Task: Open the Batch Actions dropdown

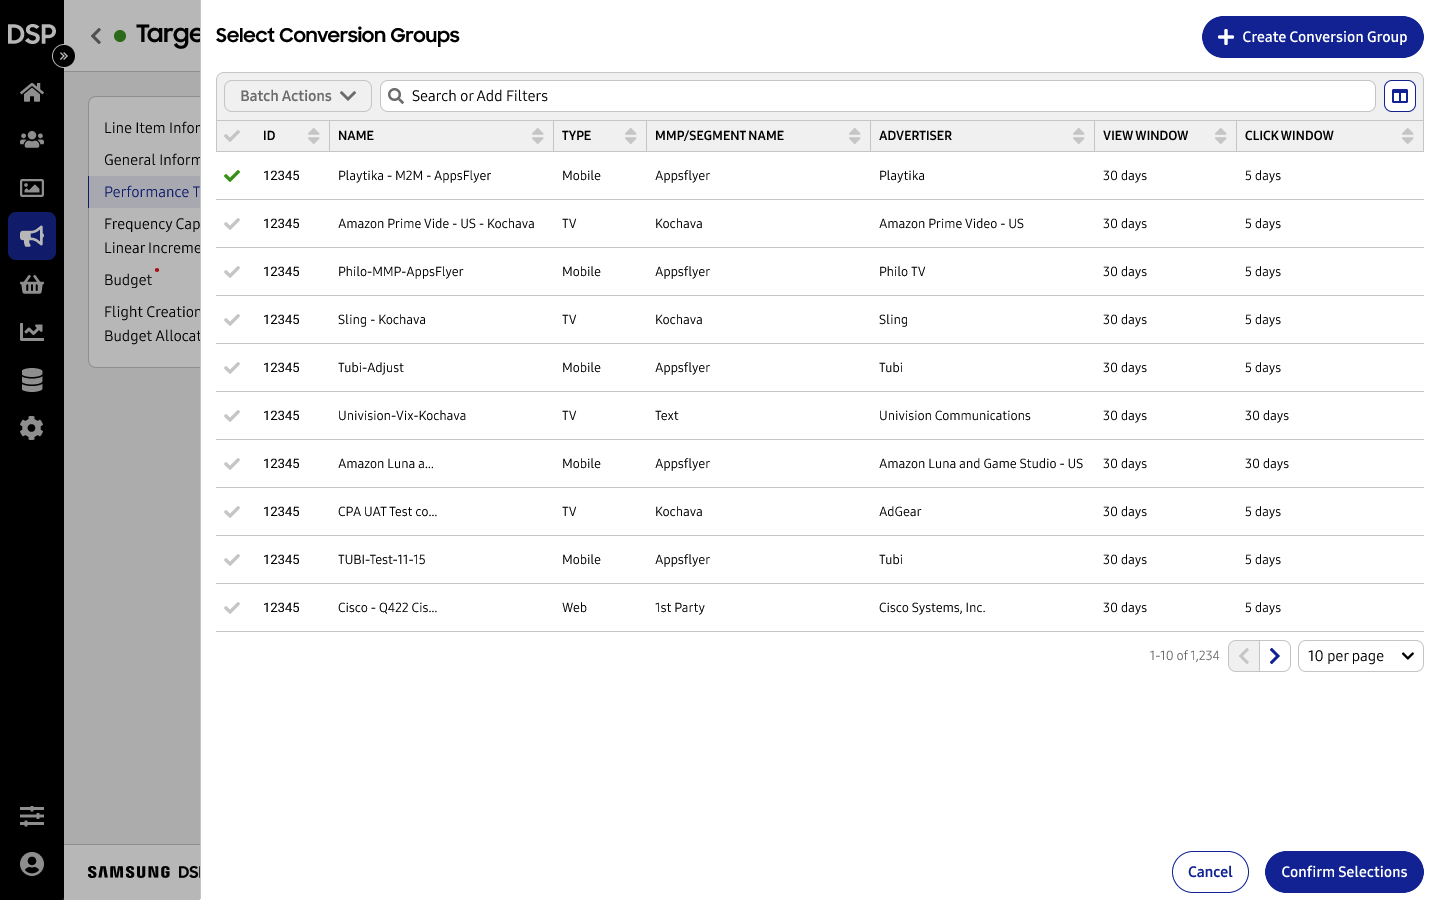Action: point(298,96)
